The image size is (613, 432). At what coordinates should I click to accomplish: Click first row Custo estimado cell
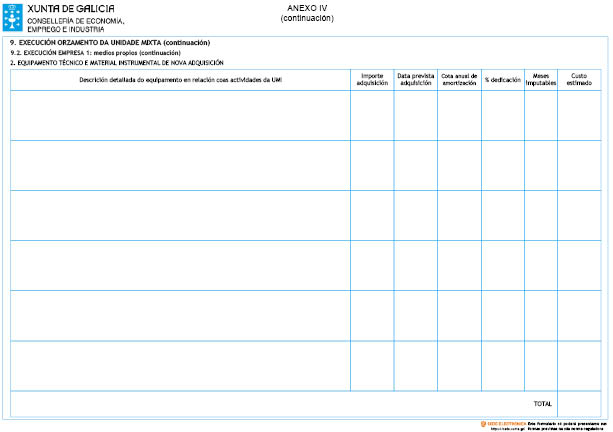[579, 115]
